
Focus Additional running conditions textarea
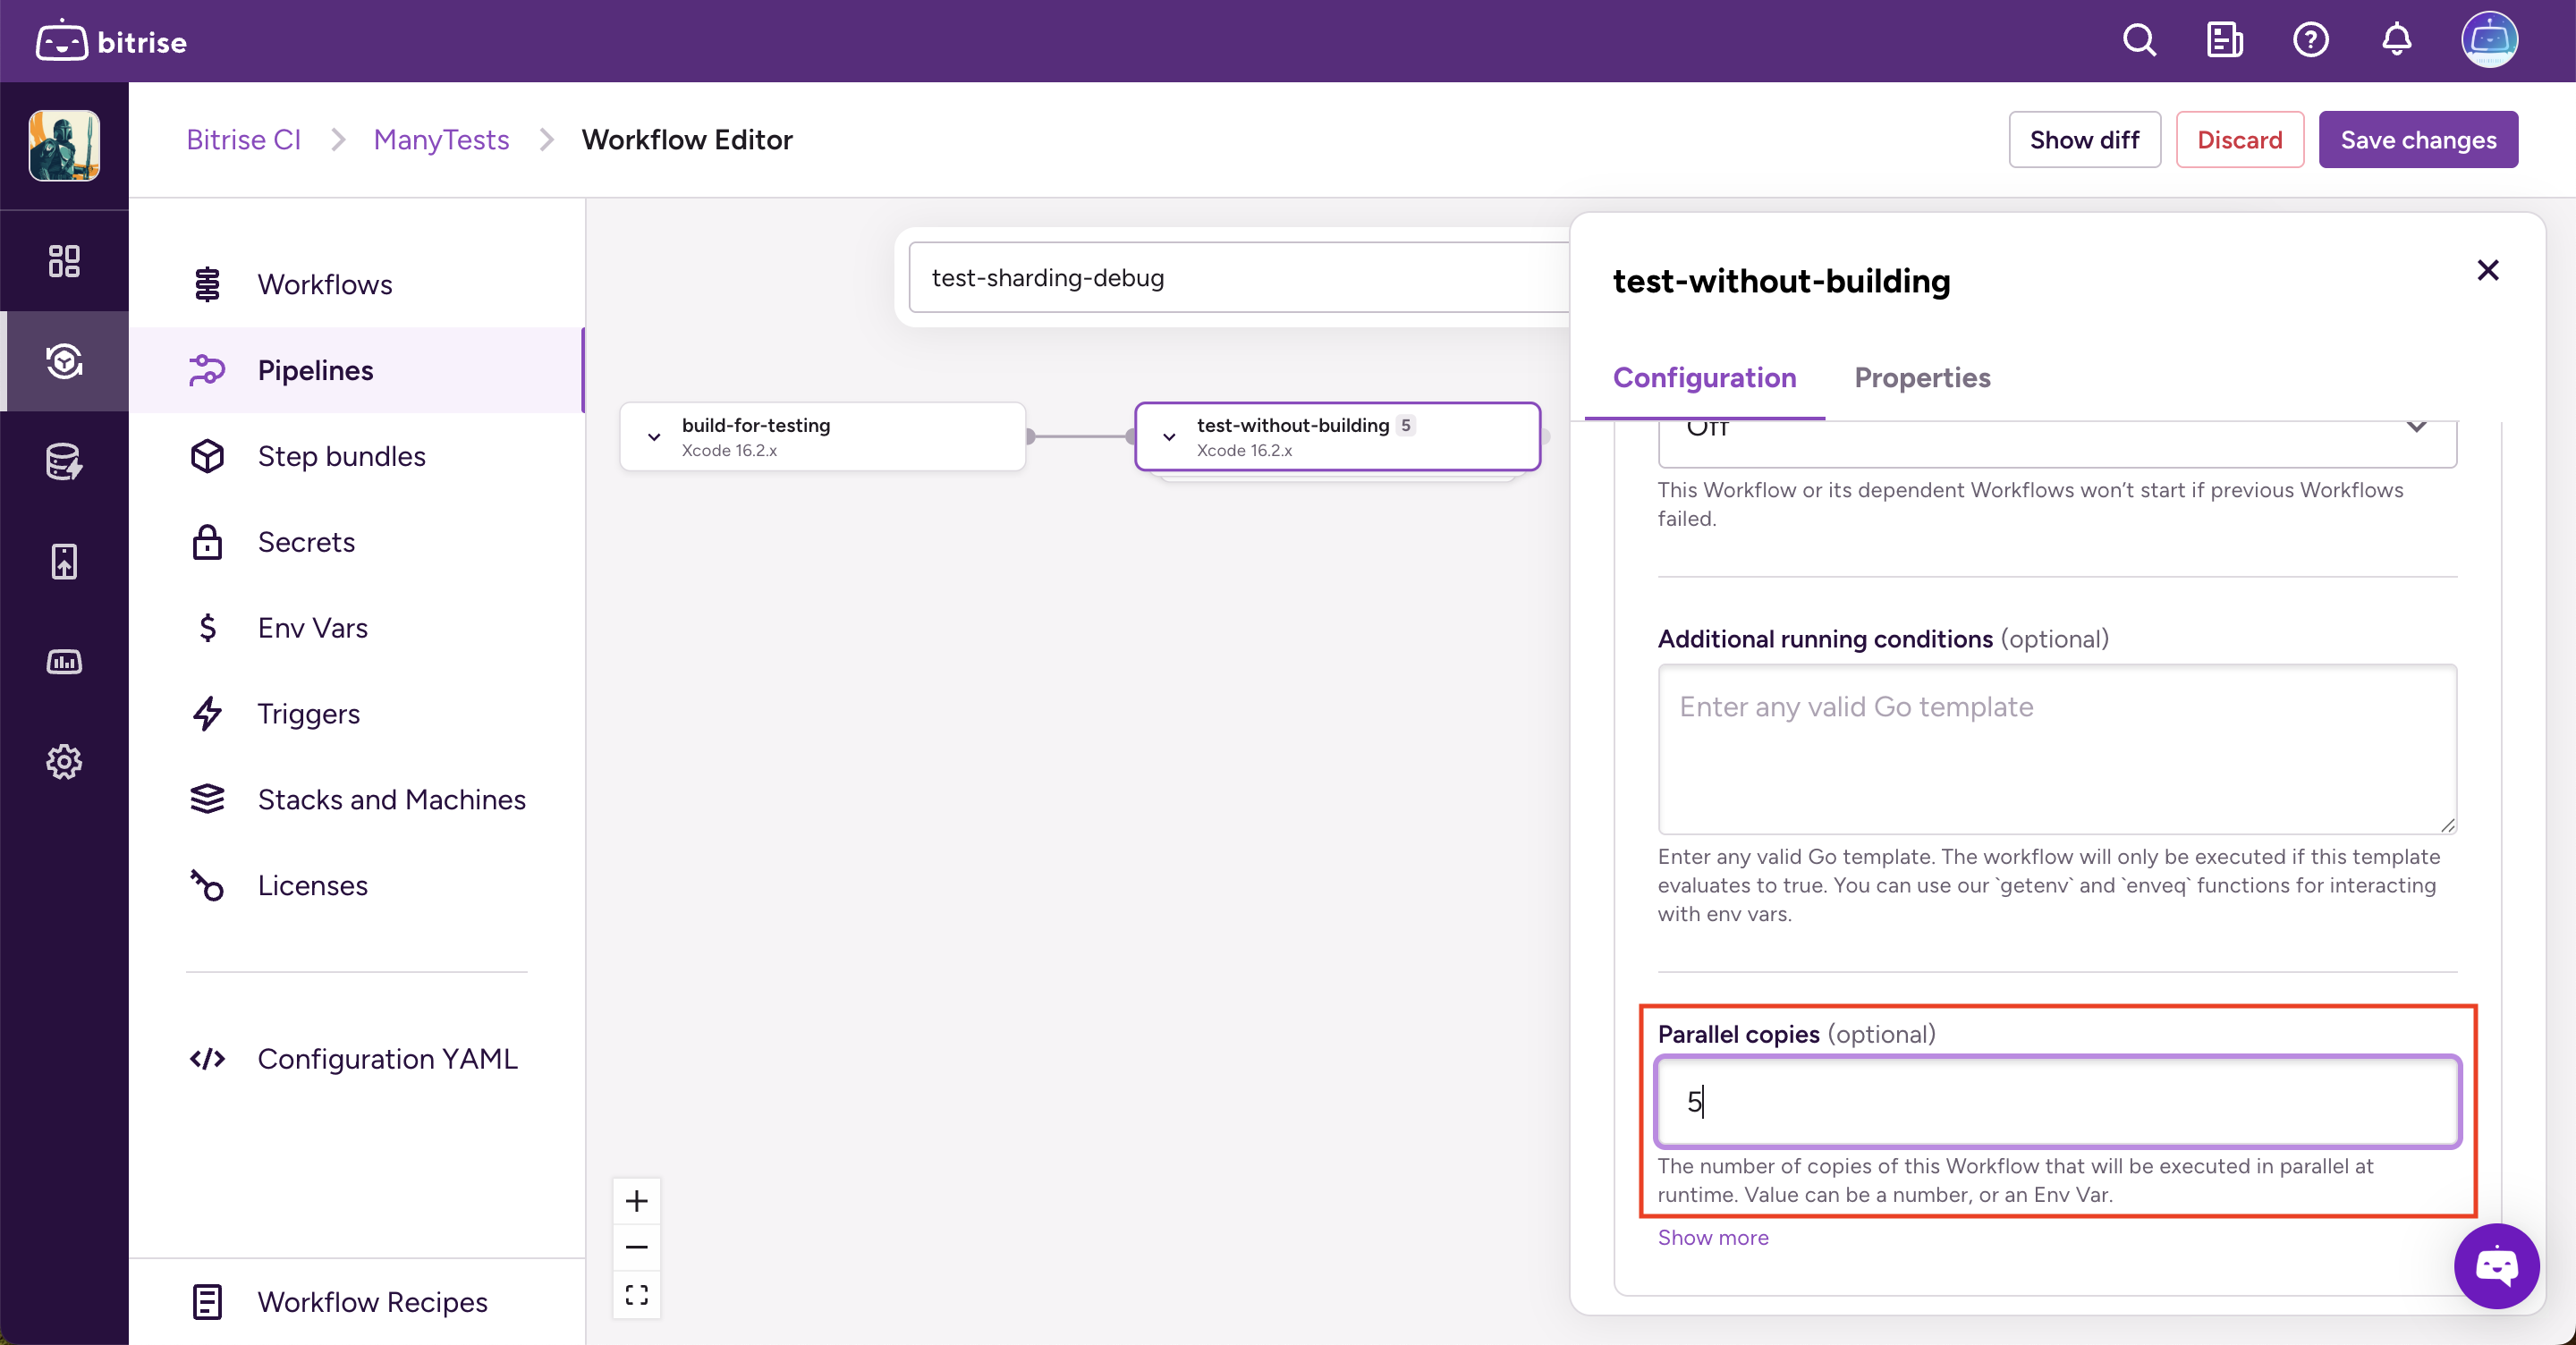click(2056, 749)
